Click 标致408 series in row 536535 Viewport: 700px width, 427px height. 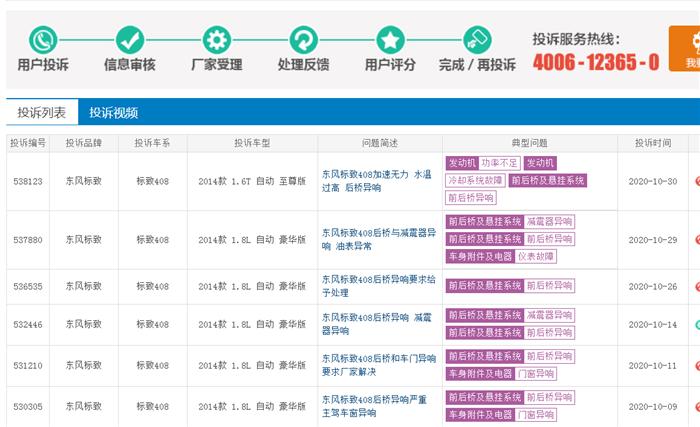152,286
